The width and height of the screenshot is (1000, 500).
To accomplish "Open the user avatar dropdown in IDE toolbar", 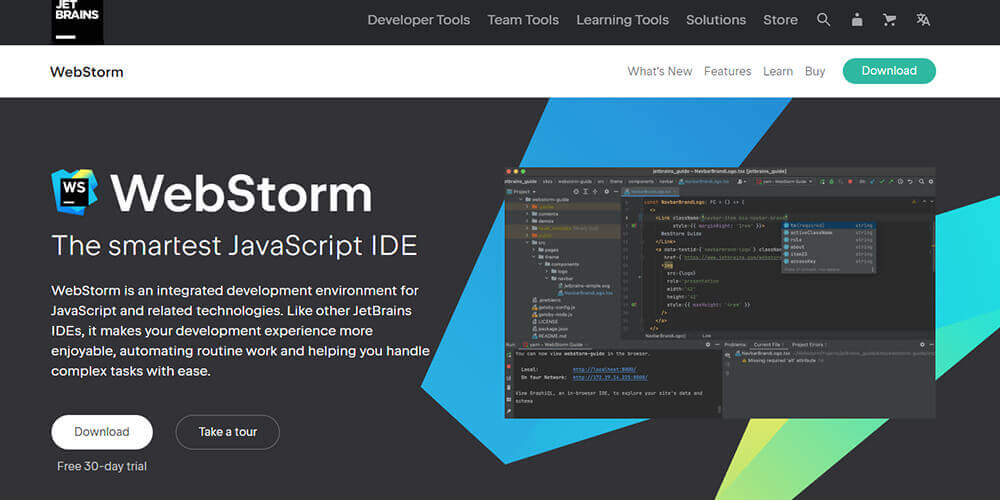I will 742,182.
